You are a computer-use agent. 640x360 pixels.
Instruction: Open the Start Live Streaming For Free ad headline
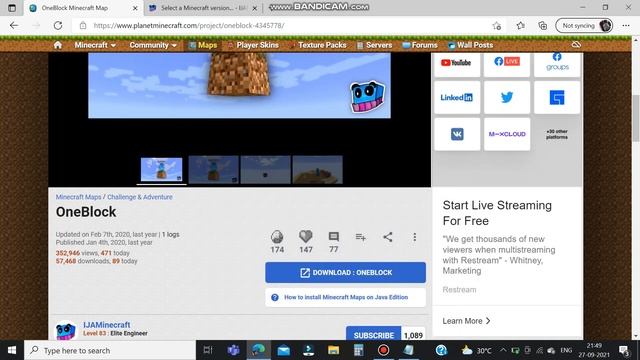(497, 213)
